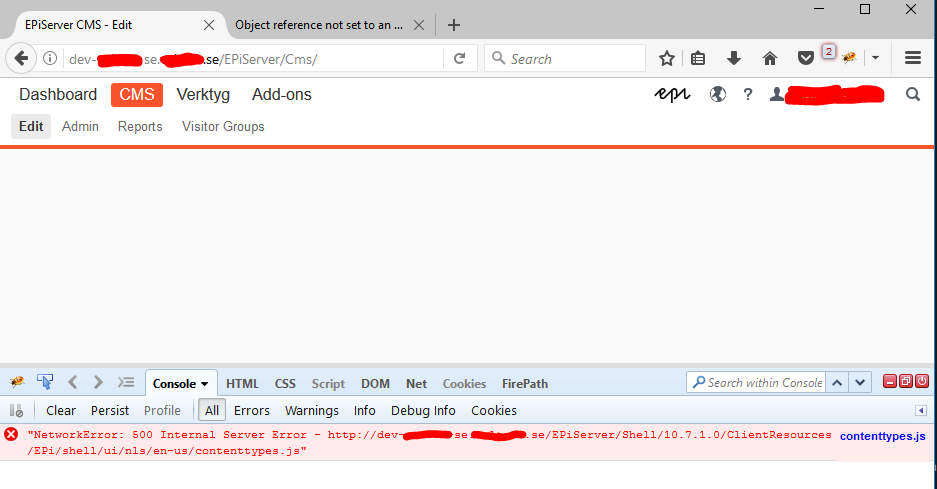The height and width of the screenshot is (489, 937).
Task: Show site information via the info icon
Action: coord(50,58)
